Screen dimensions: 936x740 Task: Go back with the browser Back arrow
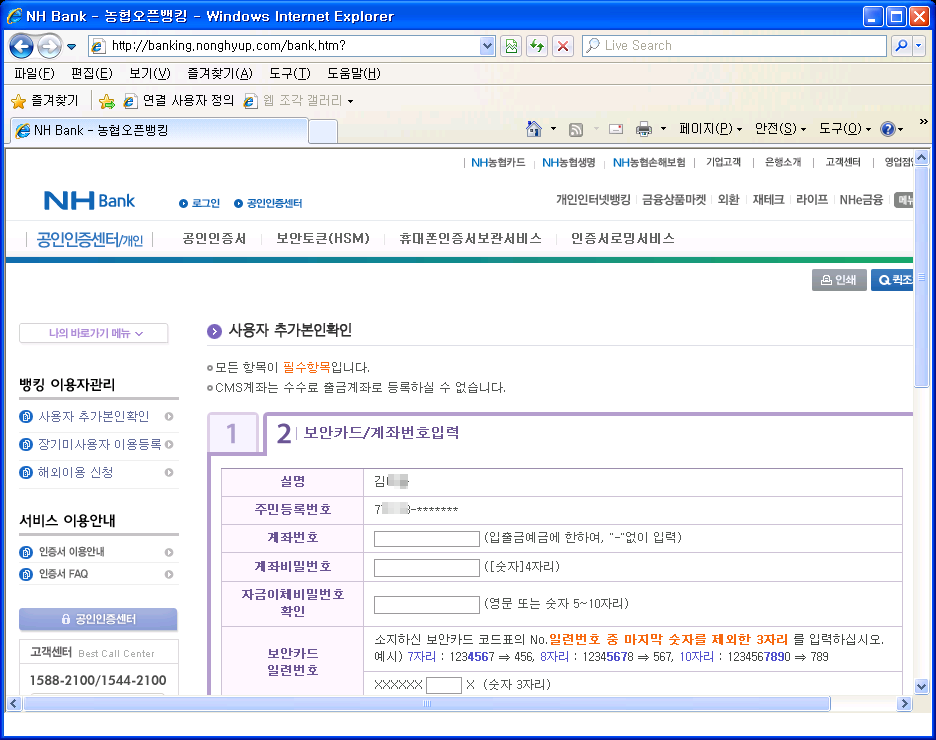[x=21, y=46]
